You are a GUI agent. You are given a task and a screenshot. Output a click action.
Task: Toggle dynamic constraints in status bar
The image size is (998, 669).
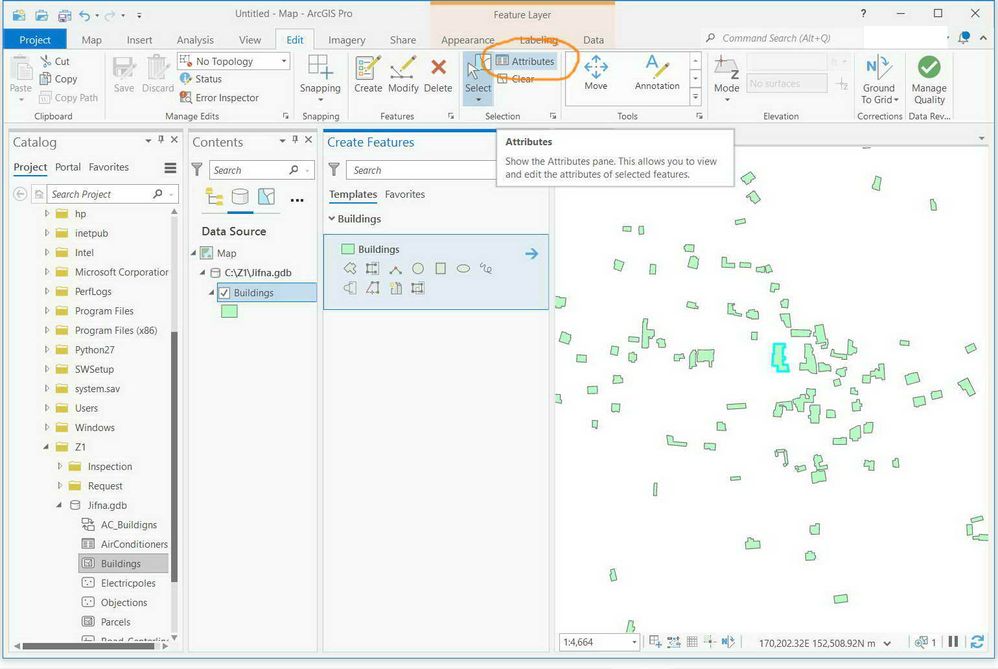(x=673, y=642)
